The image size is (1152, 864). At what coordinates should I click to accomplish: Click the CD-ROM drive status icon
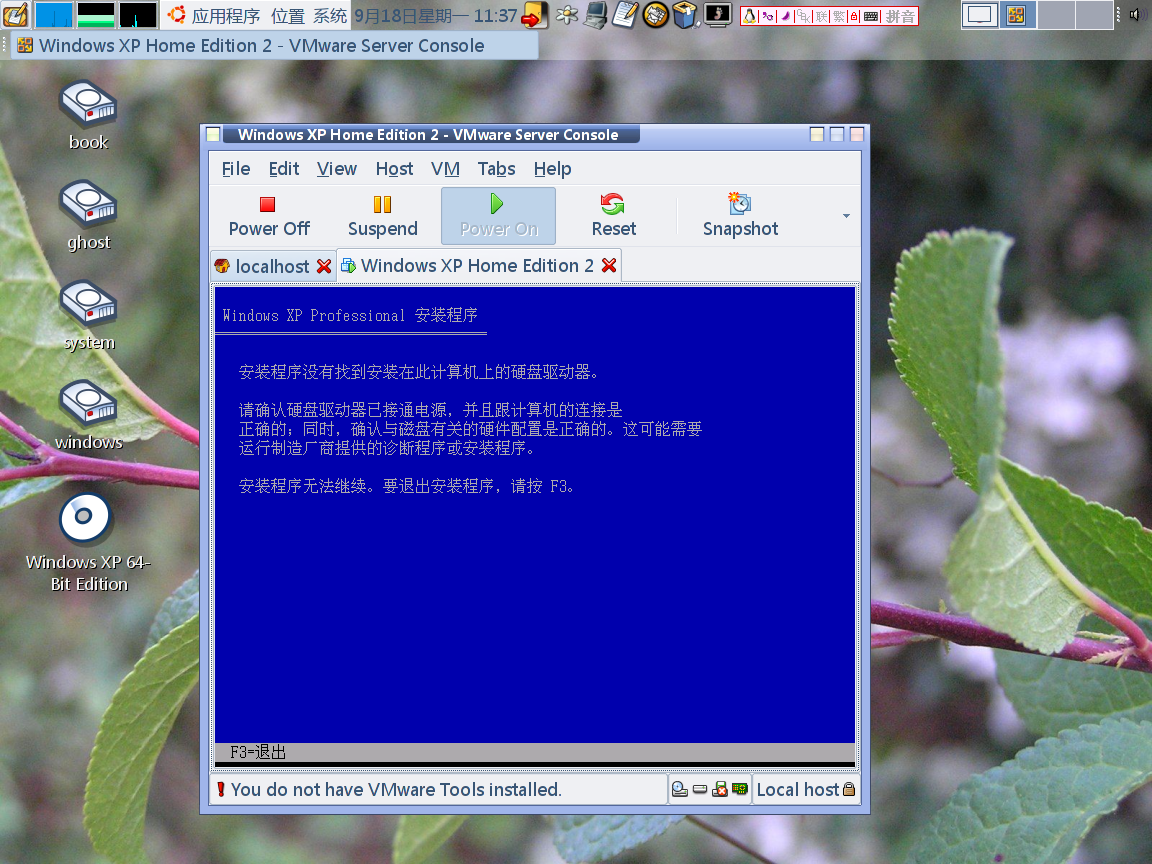click(680, 789)
